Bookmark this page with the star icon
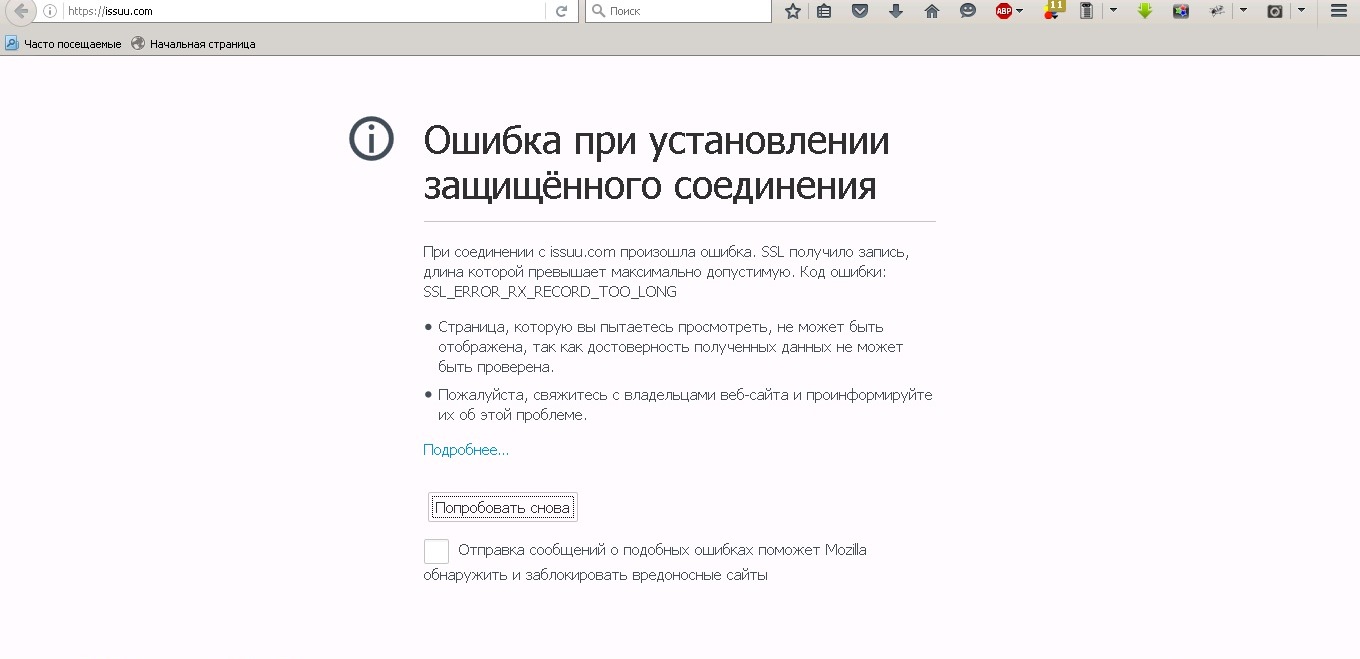The width and height of the screenshot is (1360, 659). [x=793, y=11]
